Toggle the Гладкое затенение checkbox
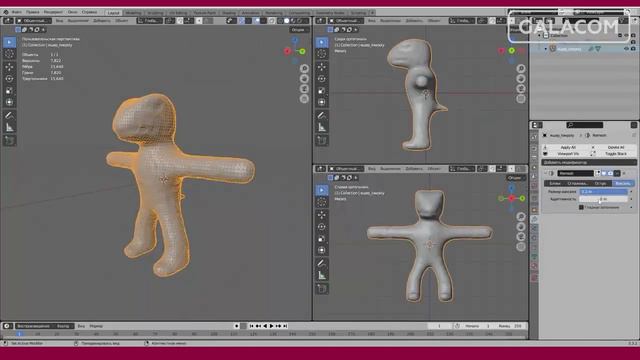Image resolution: width=640 pixels, height=360 pixels. tap(581, 207)
